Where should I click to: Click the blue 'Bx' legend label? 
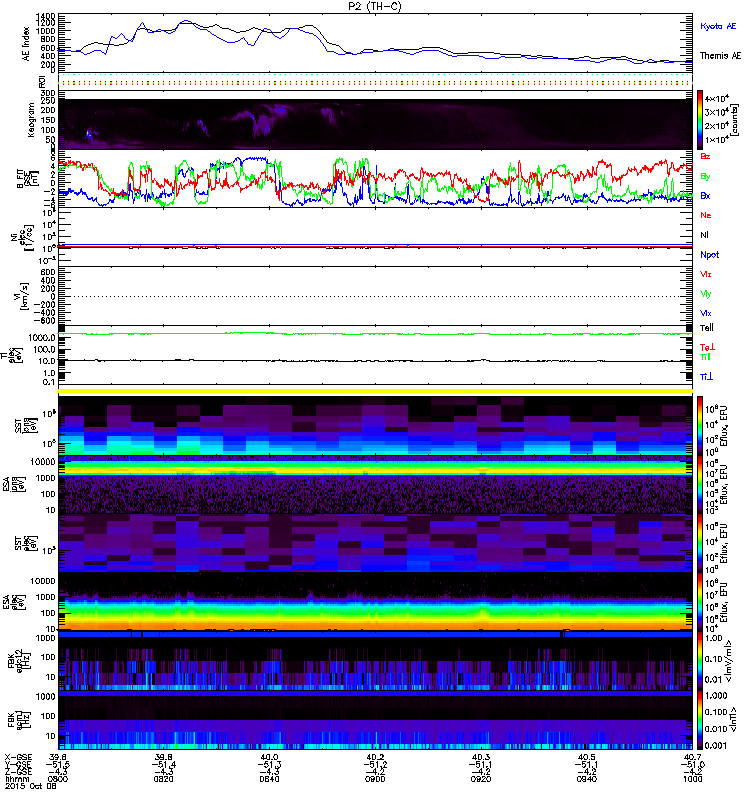(x=705, y=195)
